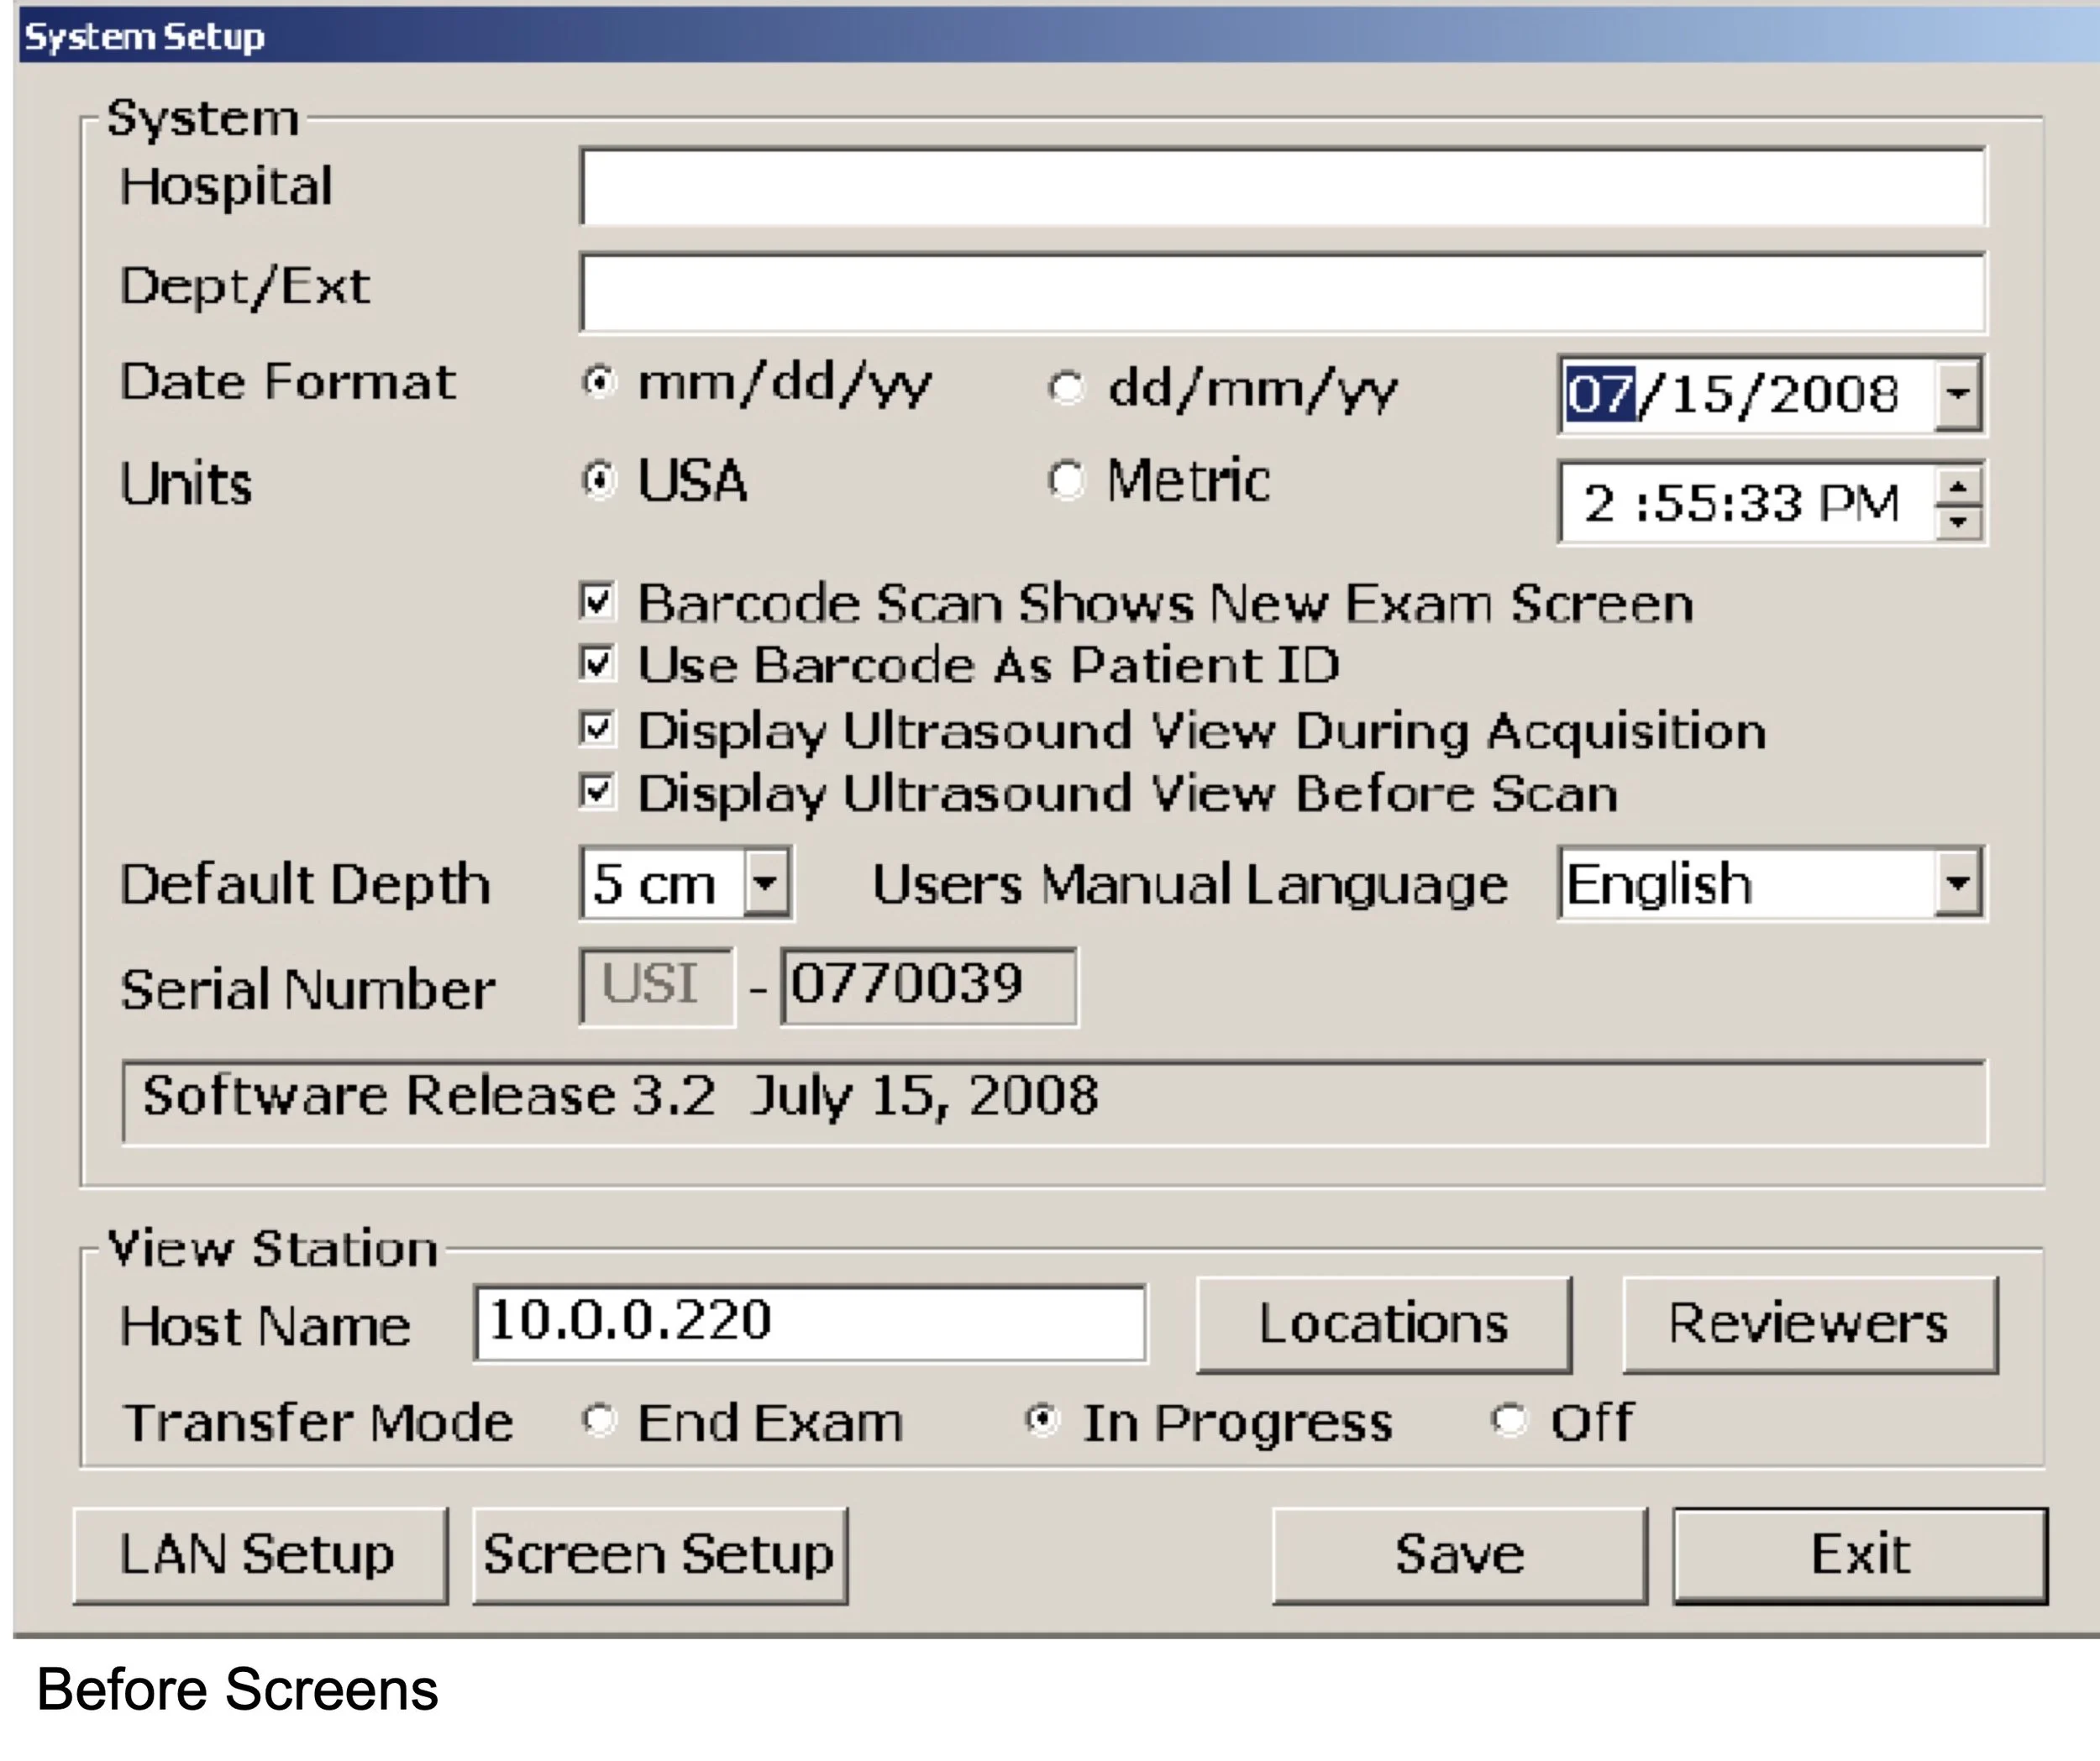Expand the Default Depth dropdown
The height and width of the screenshot is (1761, 2100).
point(766,883)
